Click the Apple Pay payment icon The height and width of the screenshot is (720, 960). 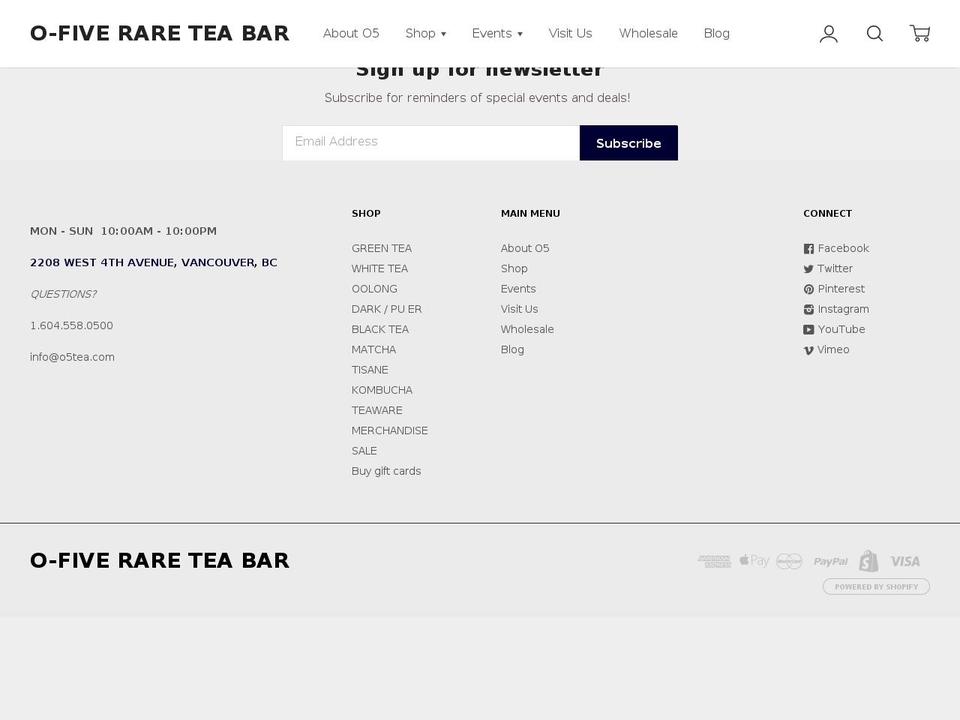pyautogui.click(x=754, y=561)
